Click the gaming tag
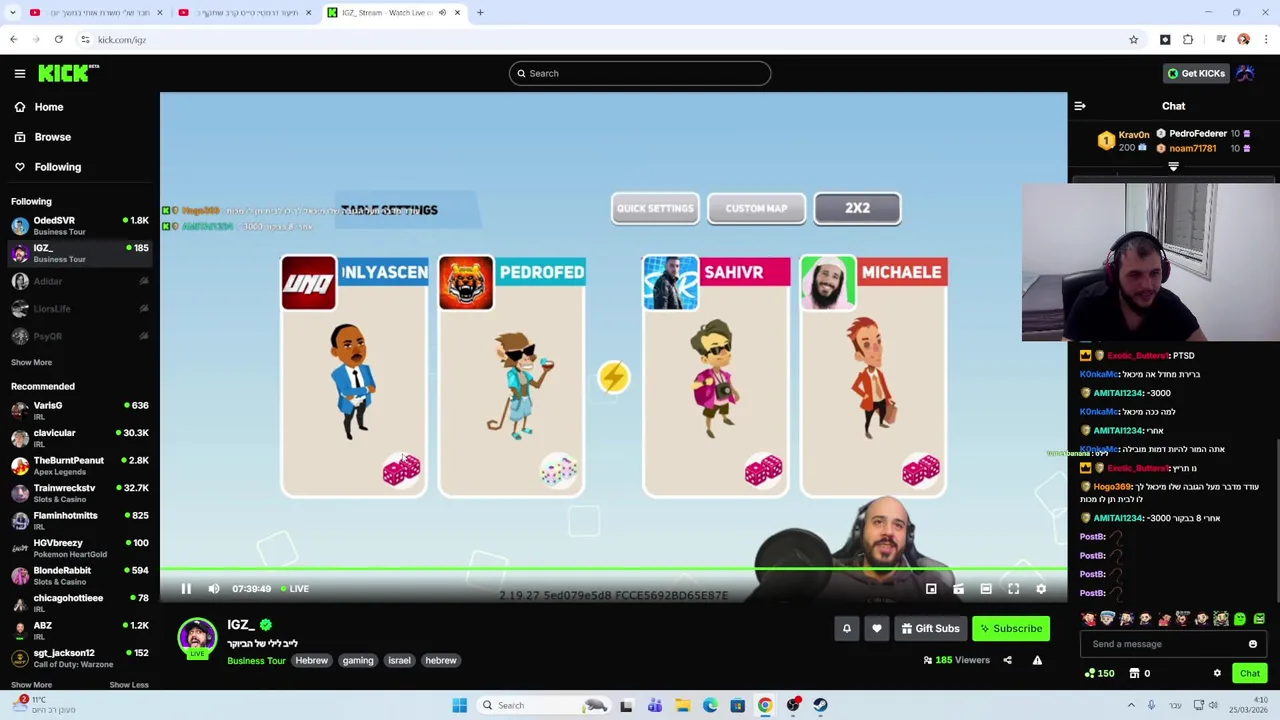Screen dimensions: 1280x720 click(357, 660)
